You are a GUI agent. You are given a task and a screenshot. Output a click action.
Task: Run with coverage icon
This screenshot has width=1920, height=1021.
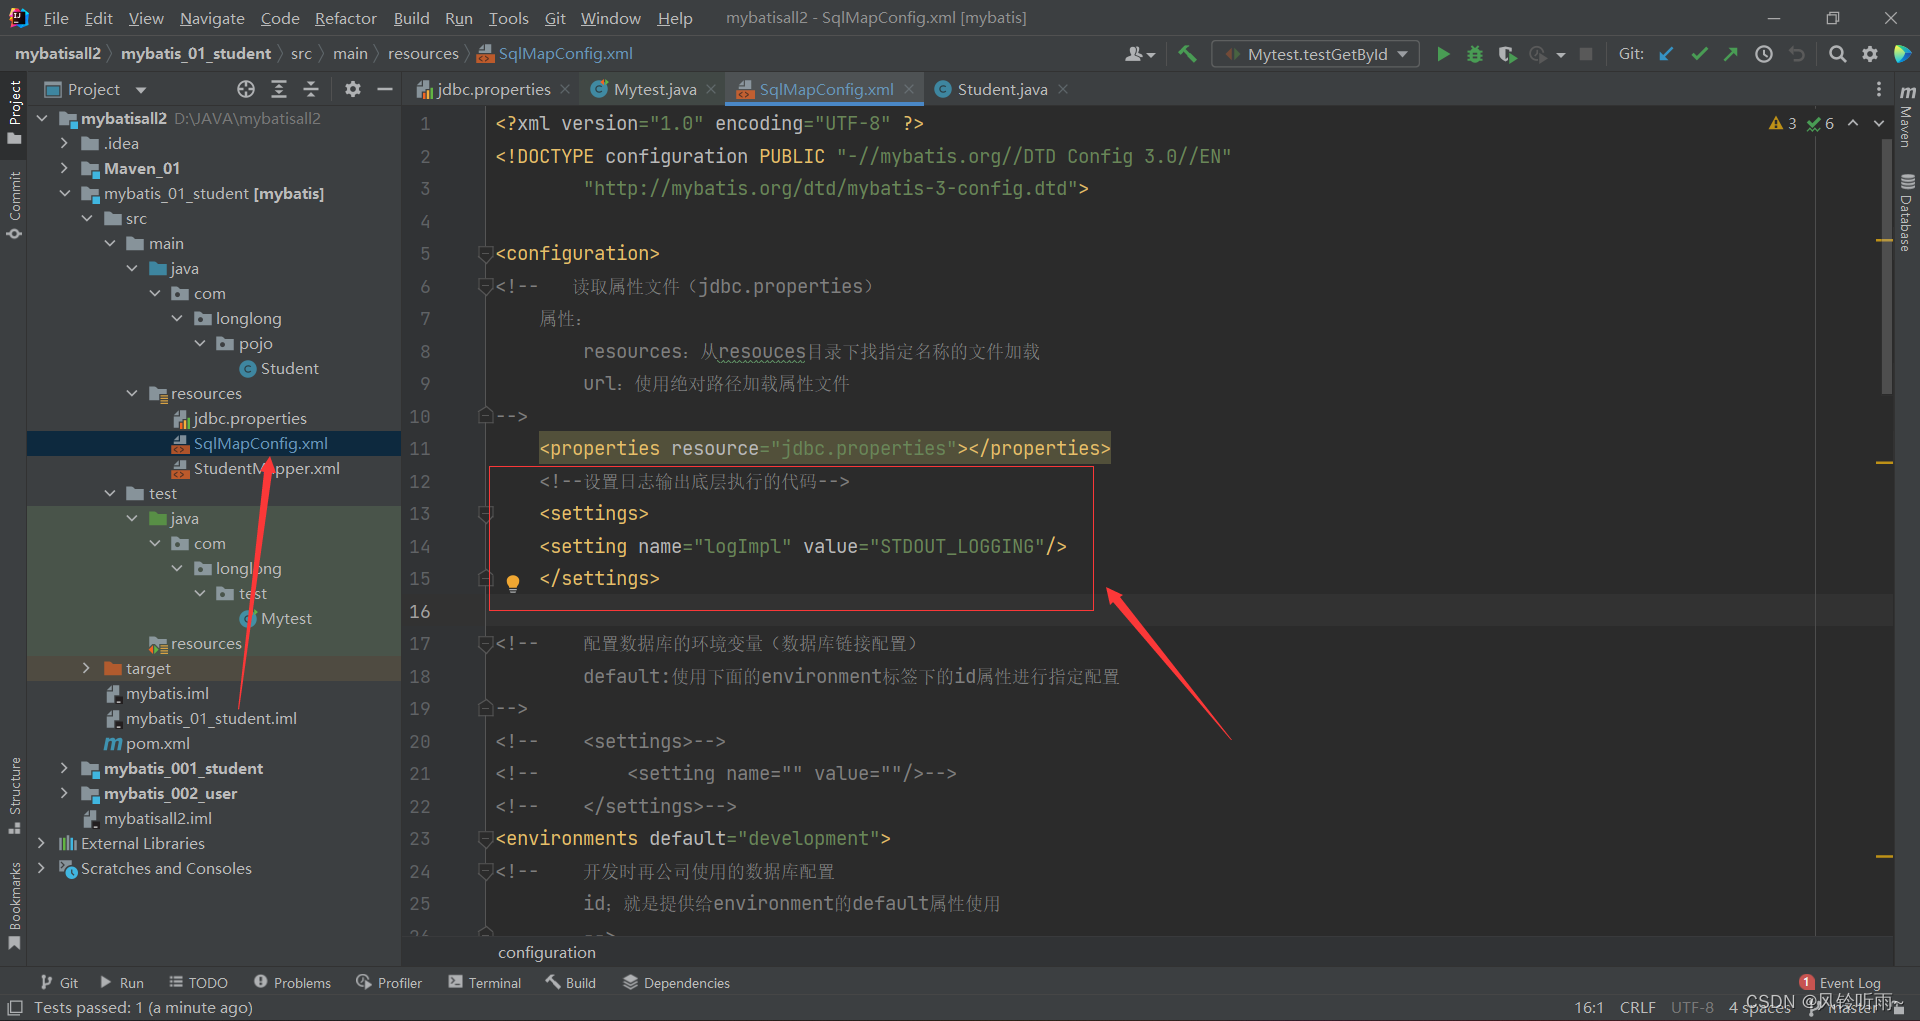point(1507,54)
